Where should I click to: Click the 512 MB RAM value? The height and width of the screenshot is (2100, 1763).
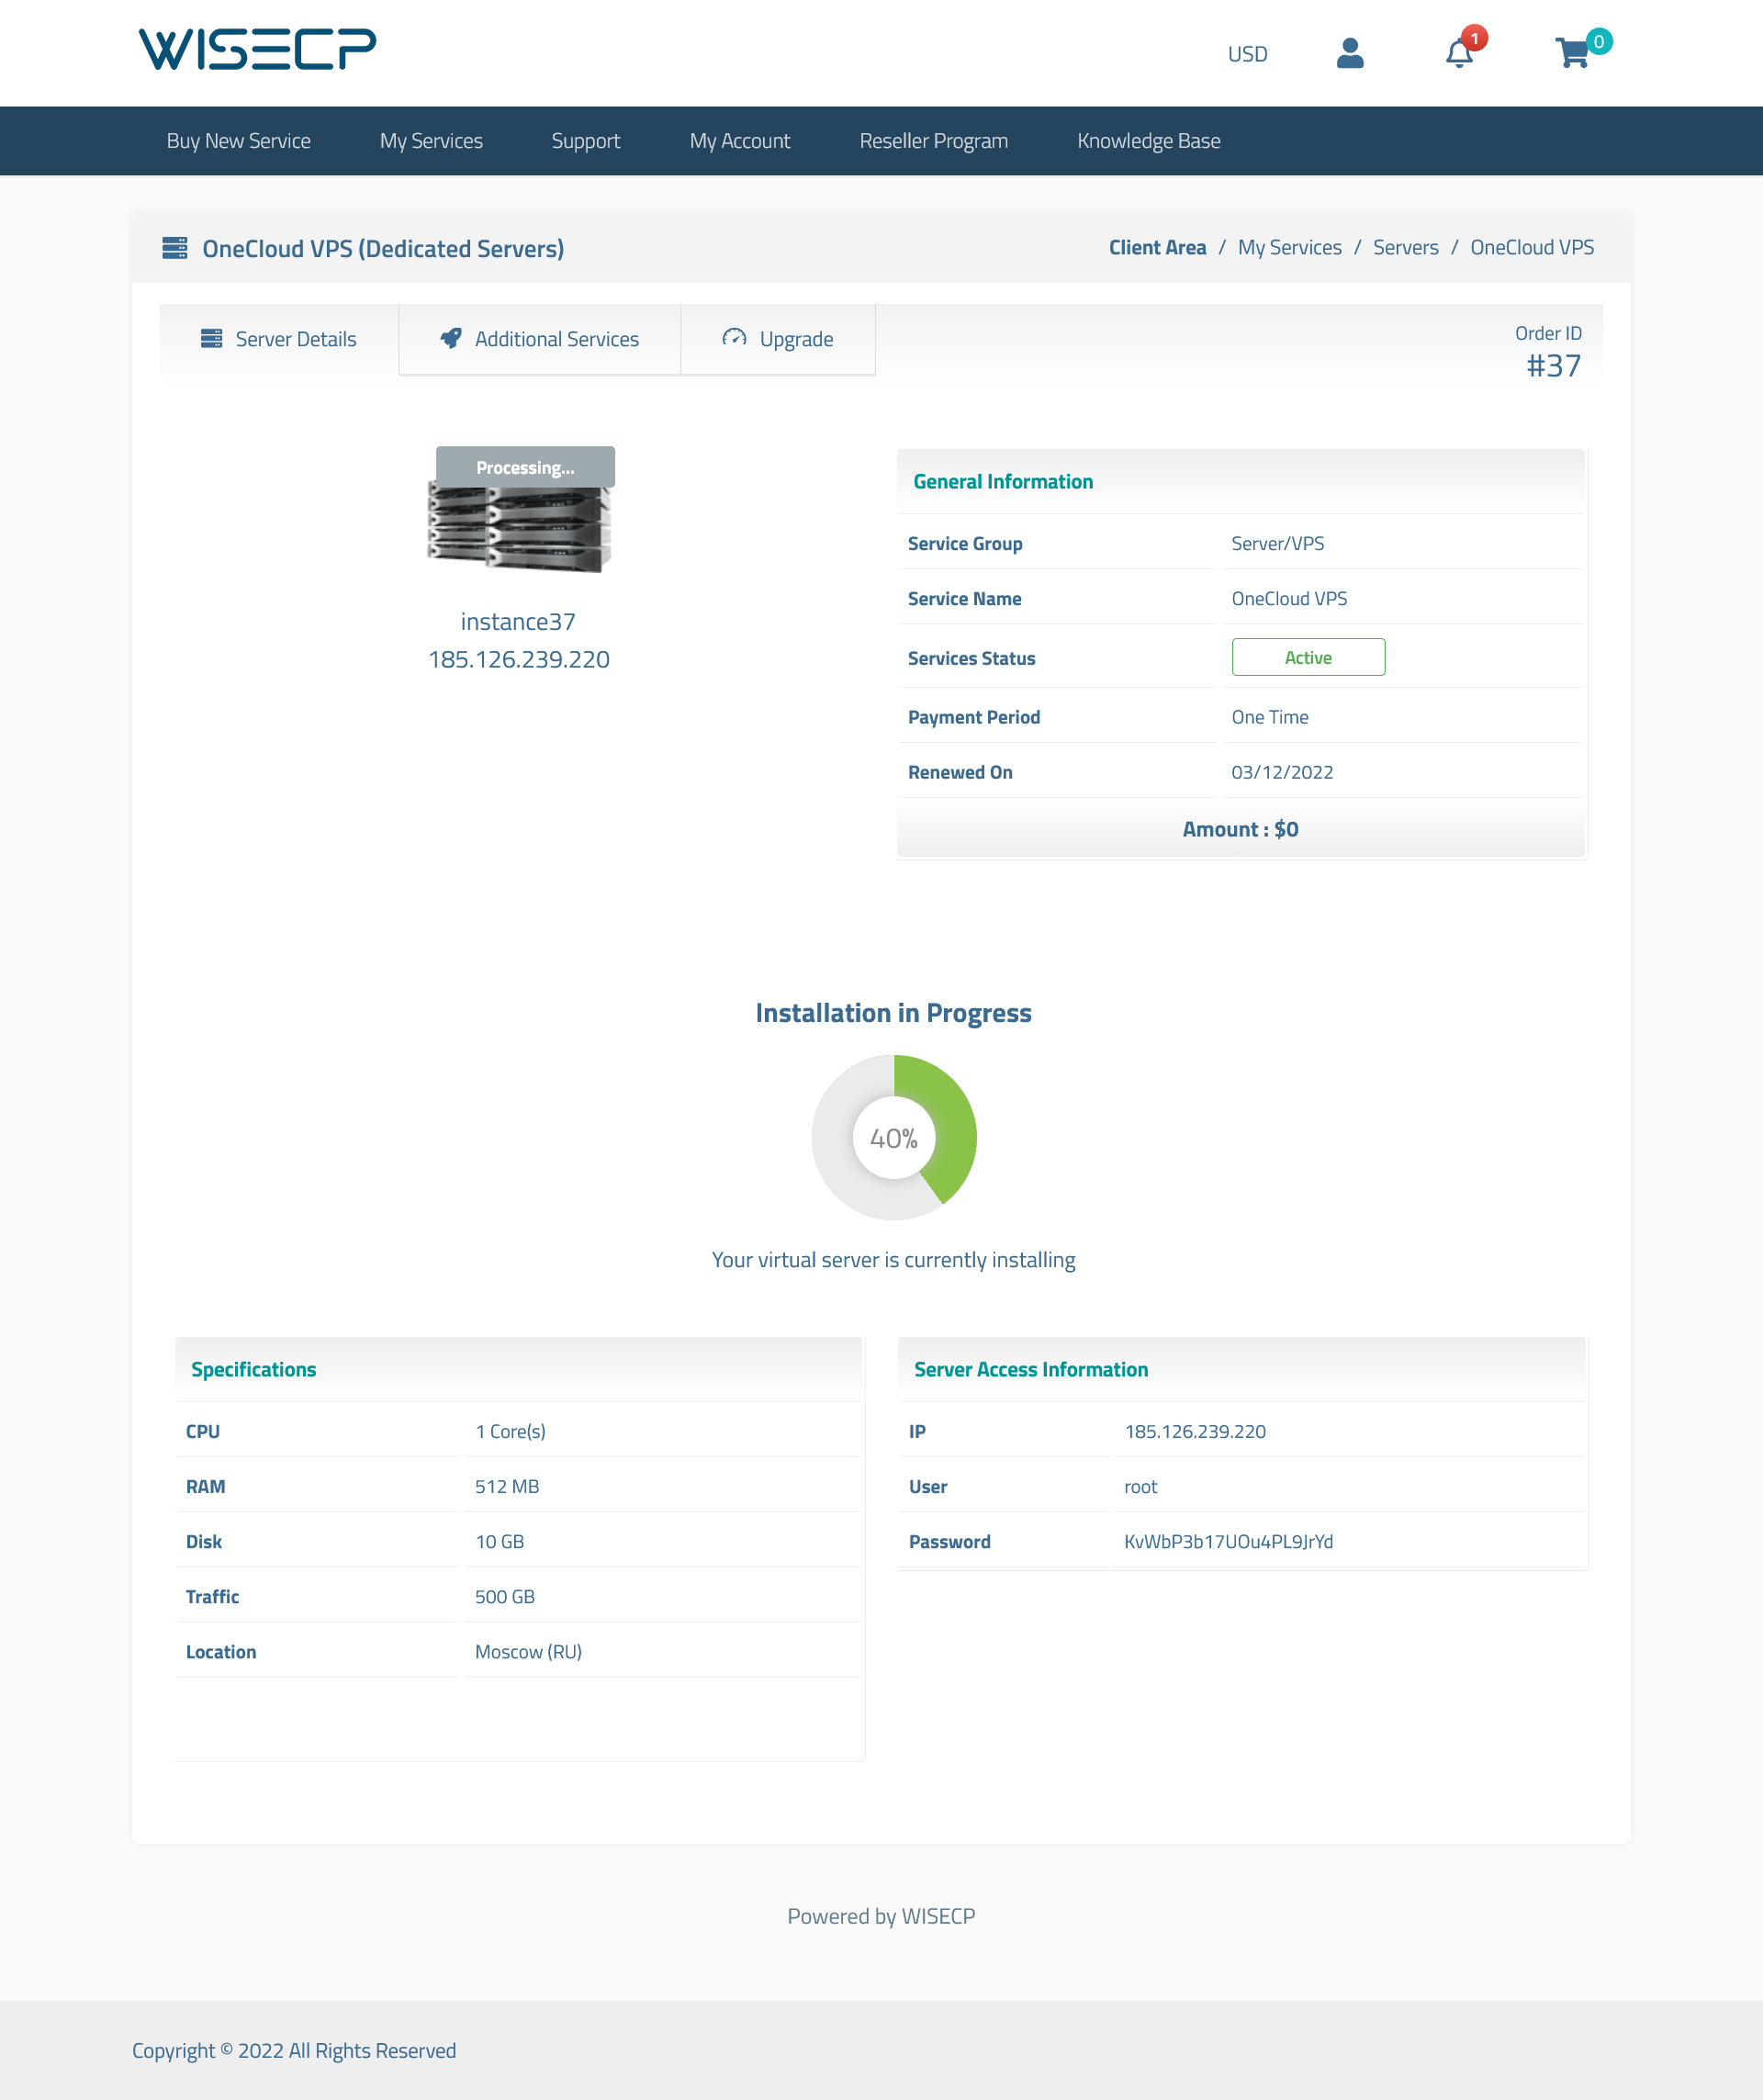tap(506, 1487)
